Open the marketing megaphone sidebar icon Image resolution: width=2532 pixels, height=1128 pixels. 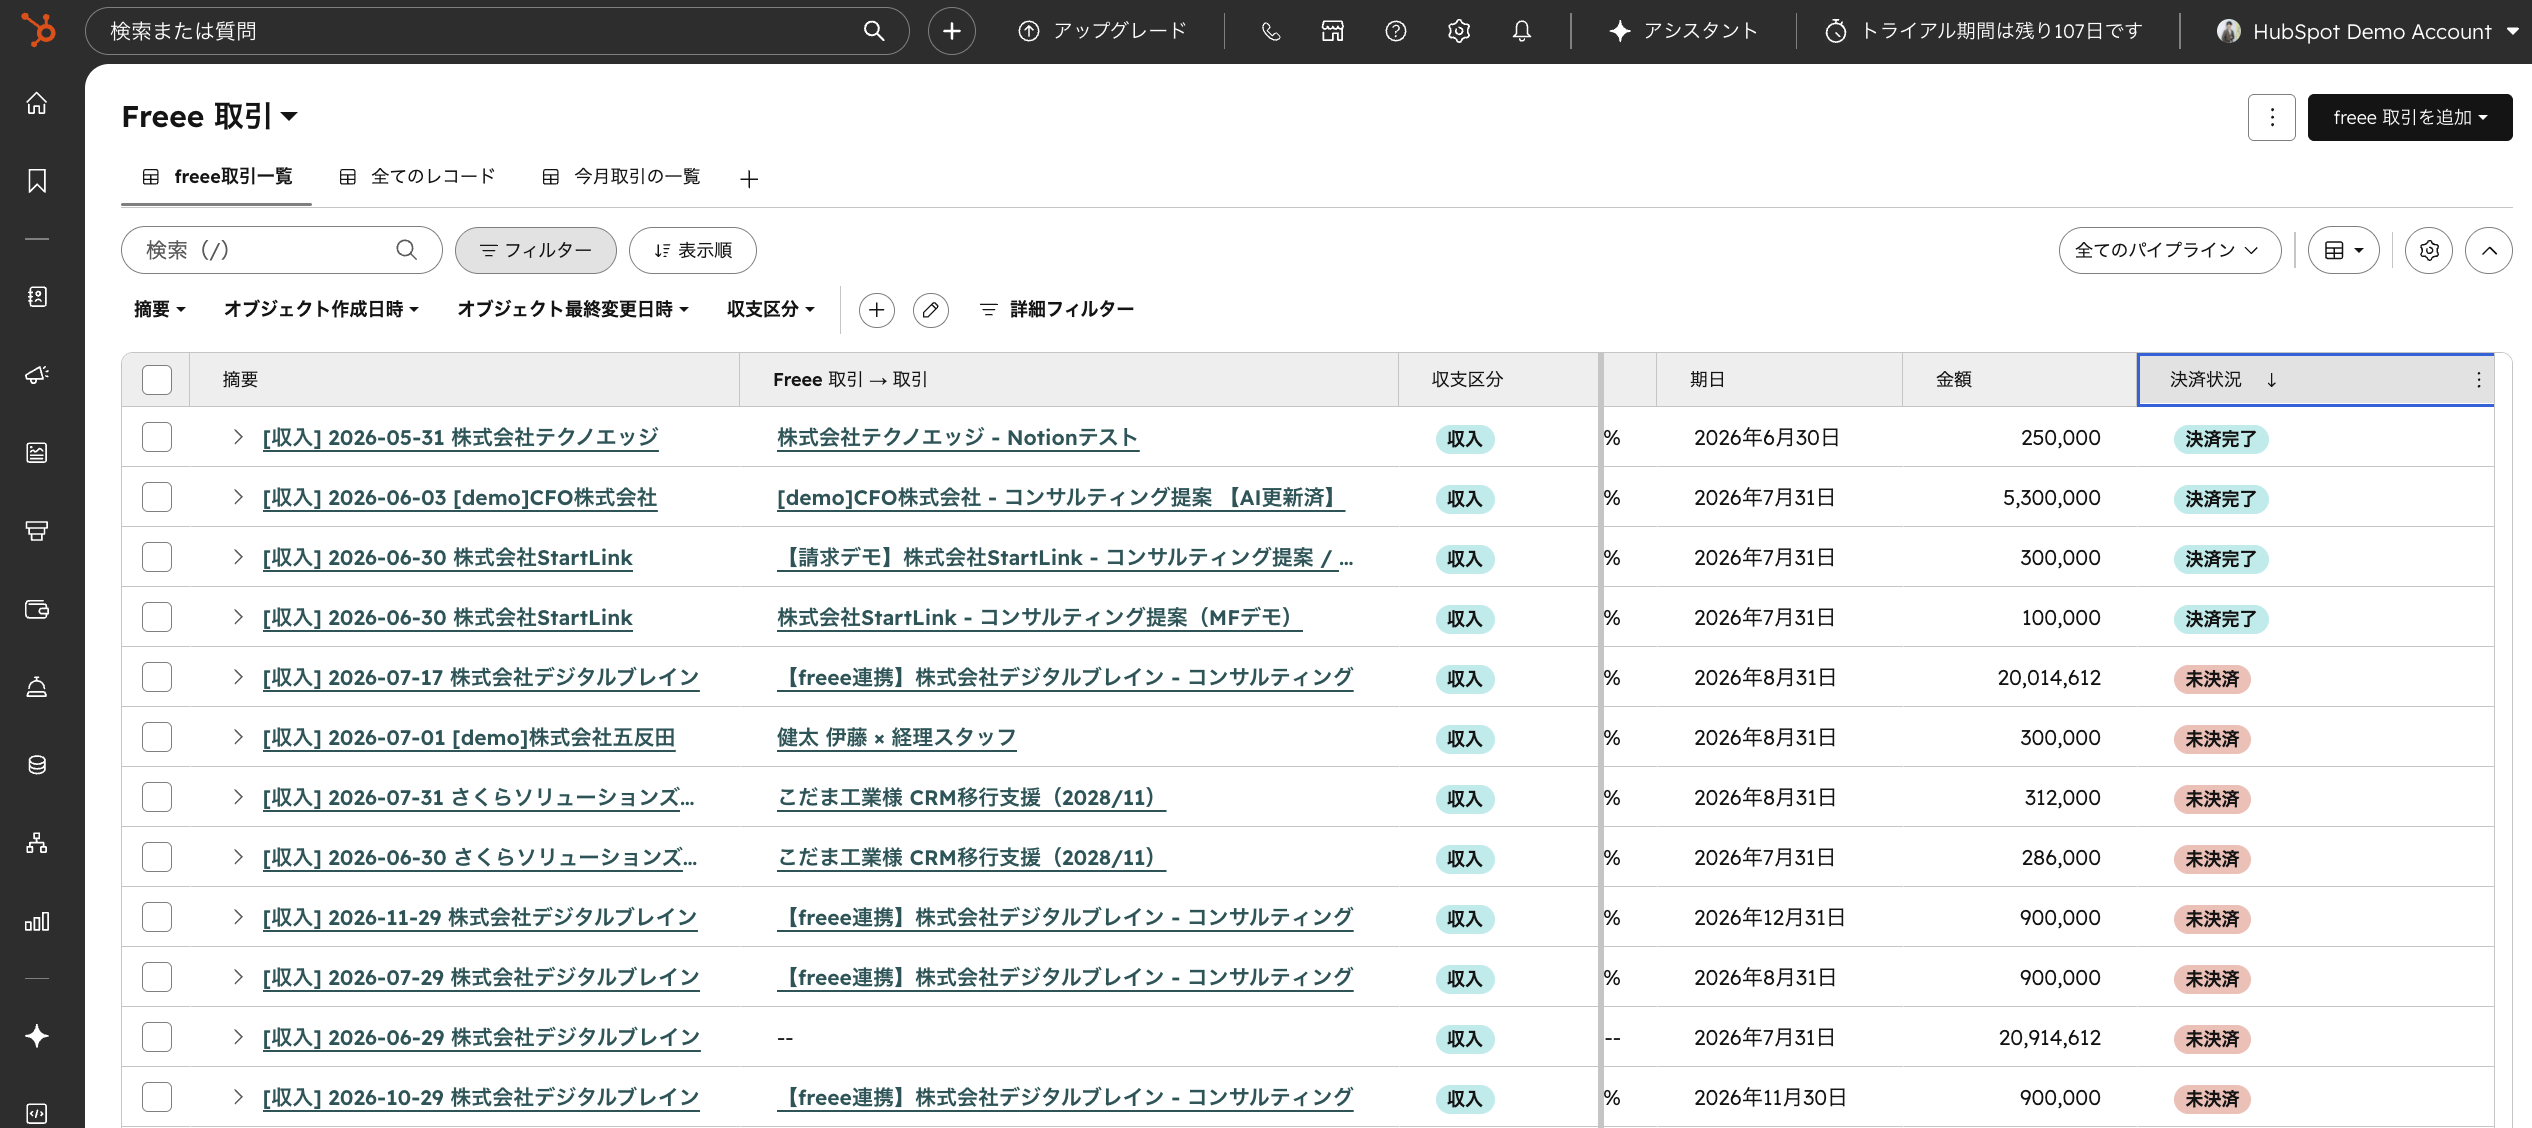pyautogui.click(x=37, y=375)
